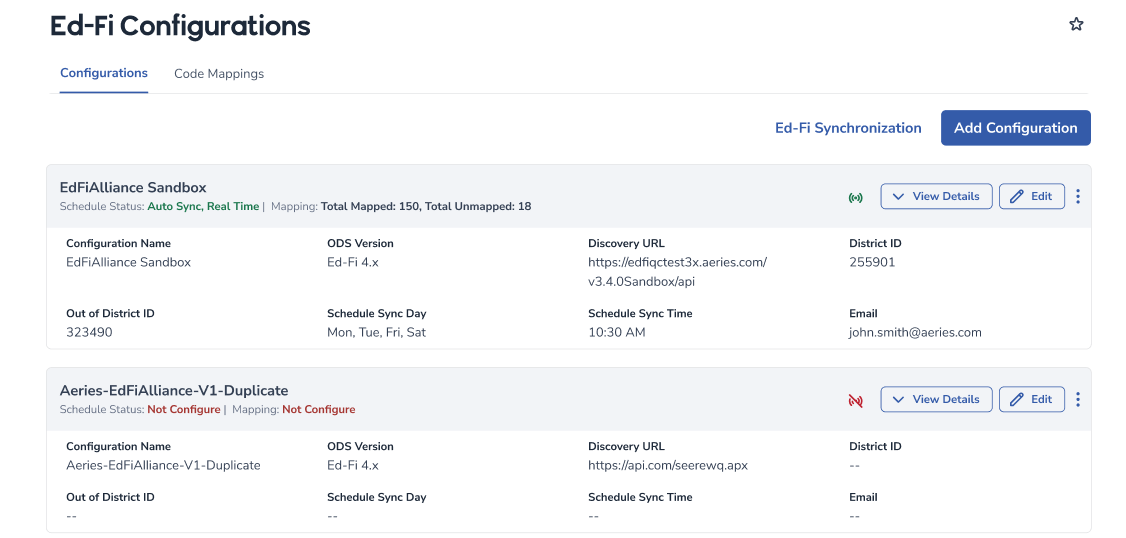Open the Ed-Fi Synchronization link

(848, 128)
